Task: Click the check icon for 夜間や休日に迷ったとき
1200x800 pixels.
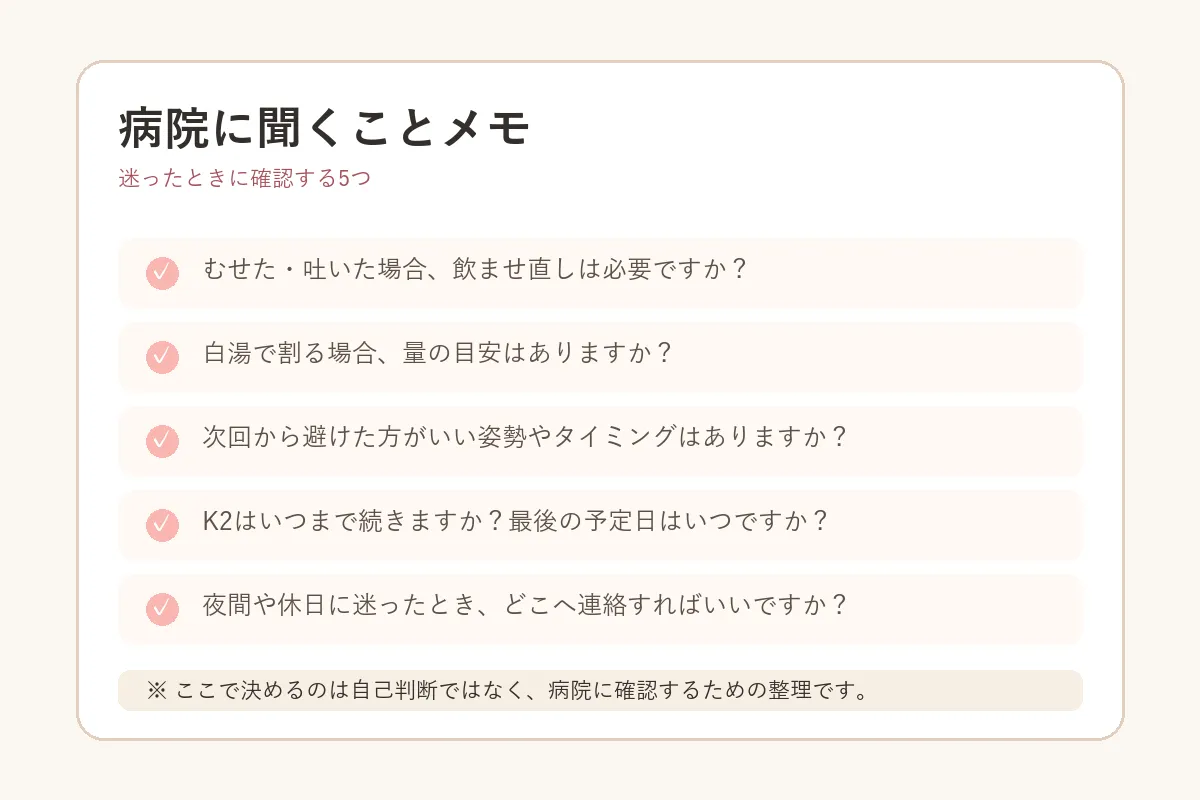Action: [162, 609]
